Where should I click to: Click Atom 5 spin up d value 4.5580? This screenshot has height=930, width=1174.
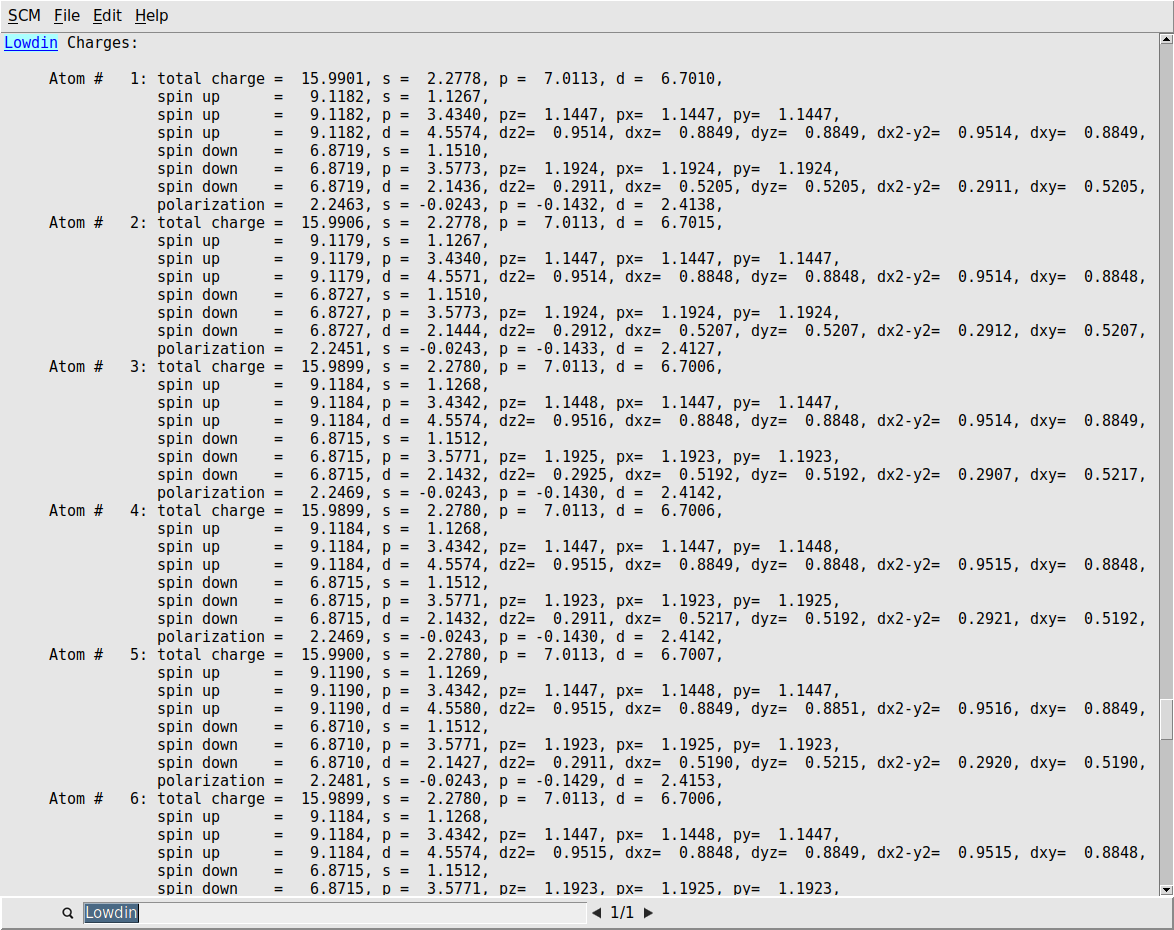tap(454, 708)
